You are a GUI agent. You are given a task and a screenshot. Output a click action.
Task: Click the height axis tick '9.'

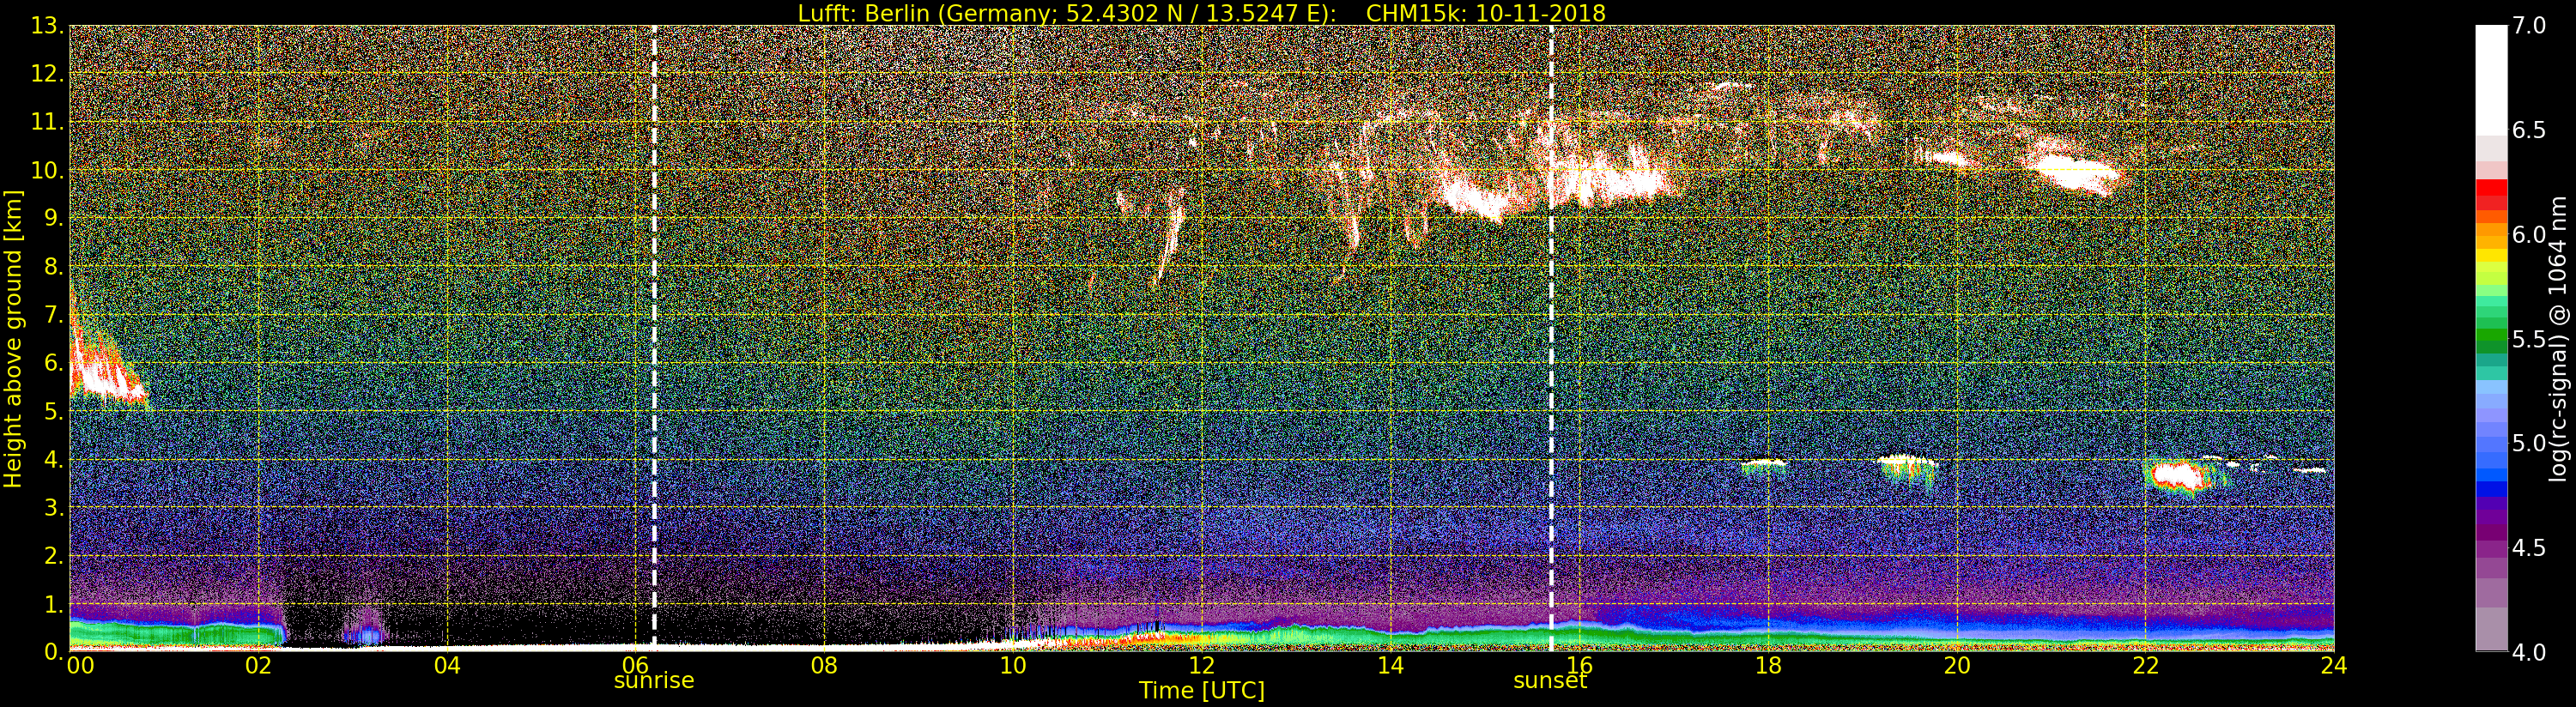53,218
